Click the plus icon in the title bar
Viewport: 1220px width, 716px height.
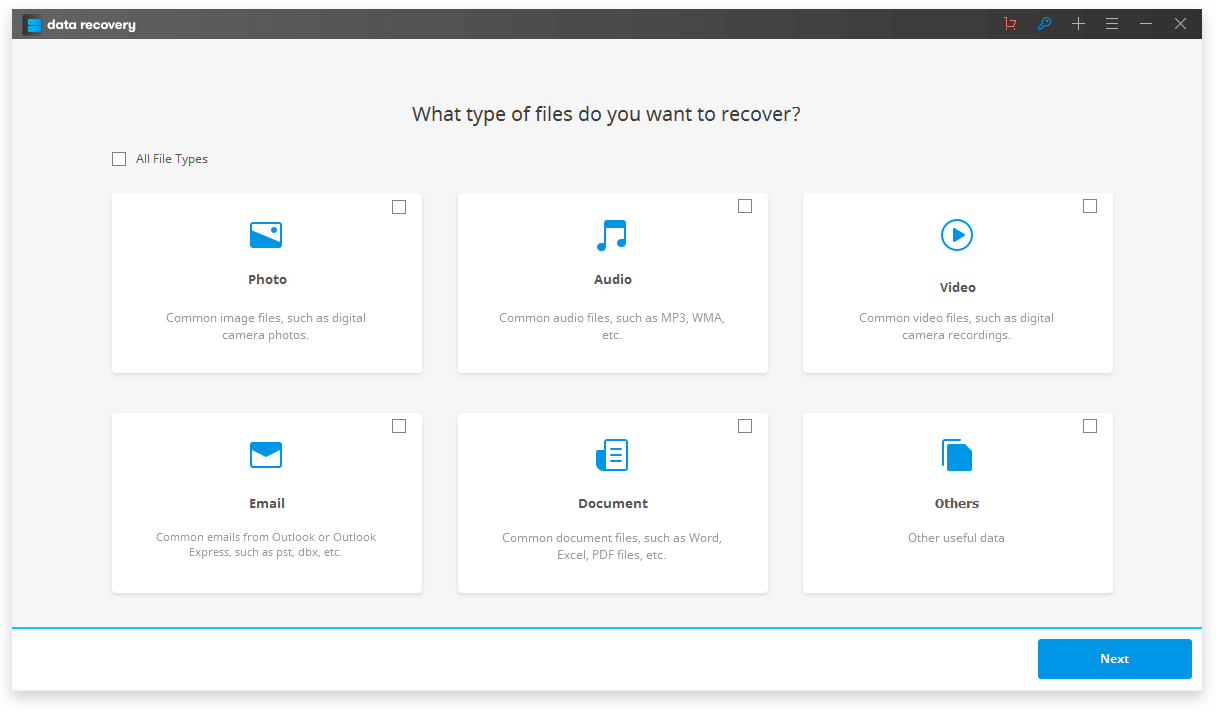coord(1078,23)
